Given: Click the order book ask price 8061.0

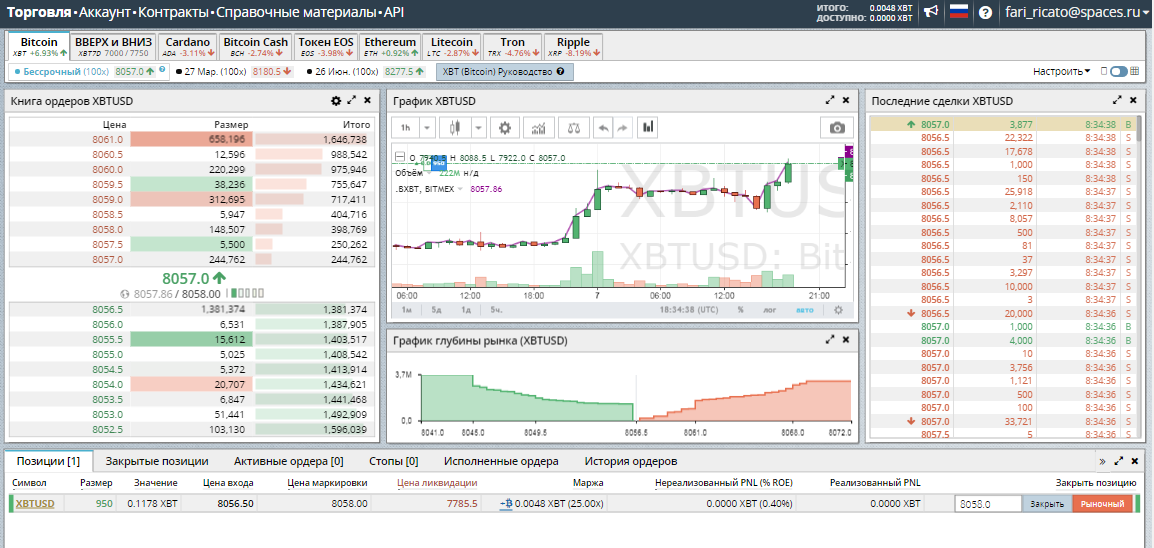Looking at the screenshot, I should 107,139.
